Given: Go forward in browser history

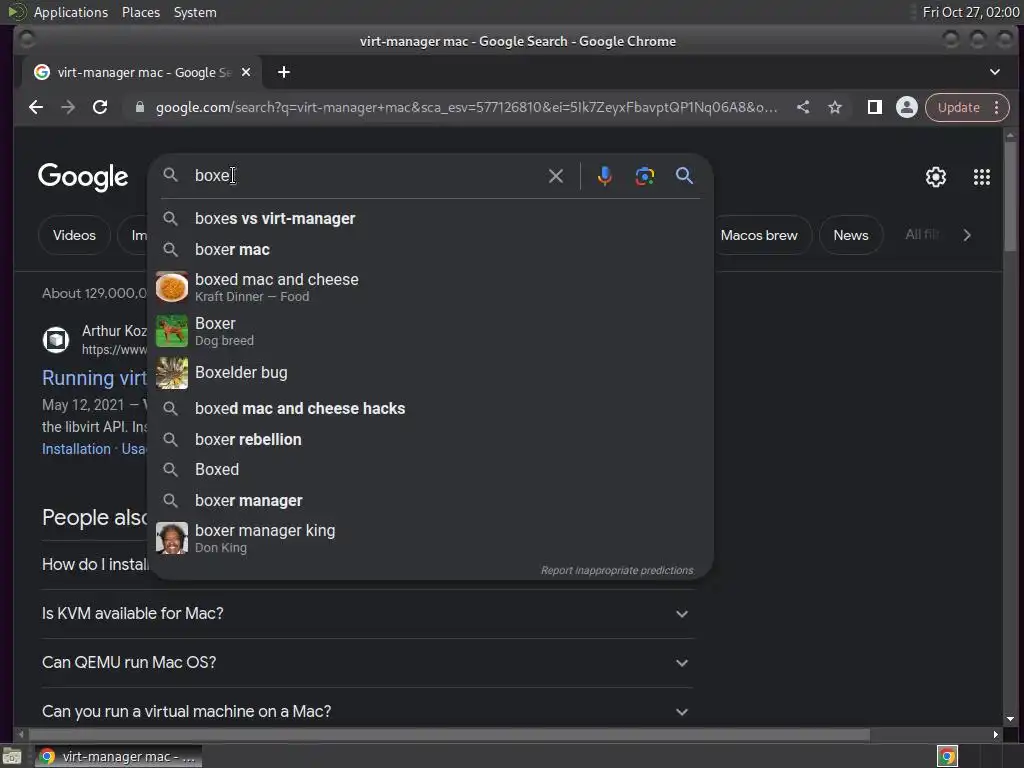Looking at the screenshot, I should point(68,107).
